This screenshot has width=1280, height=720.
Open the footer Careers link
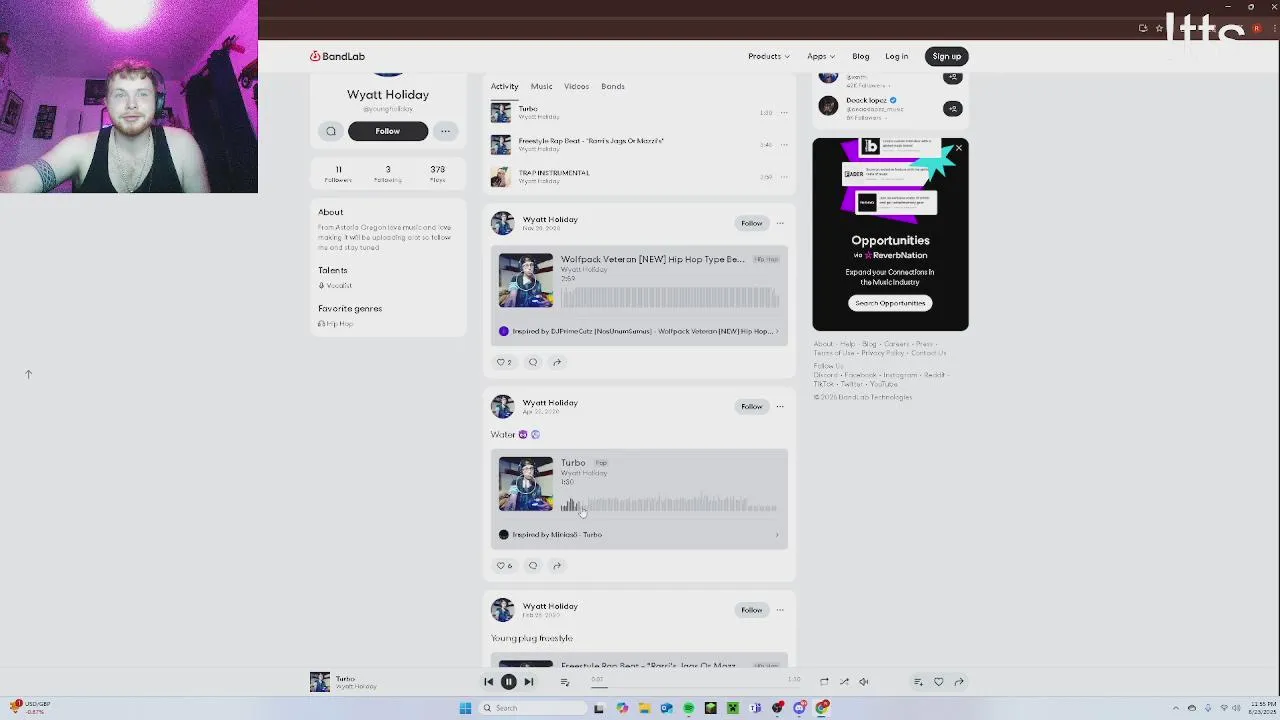coord(896,344)
